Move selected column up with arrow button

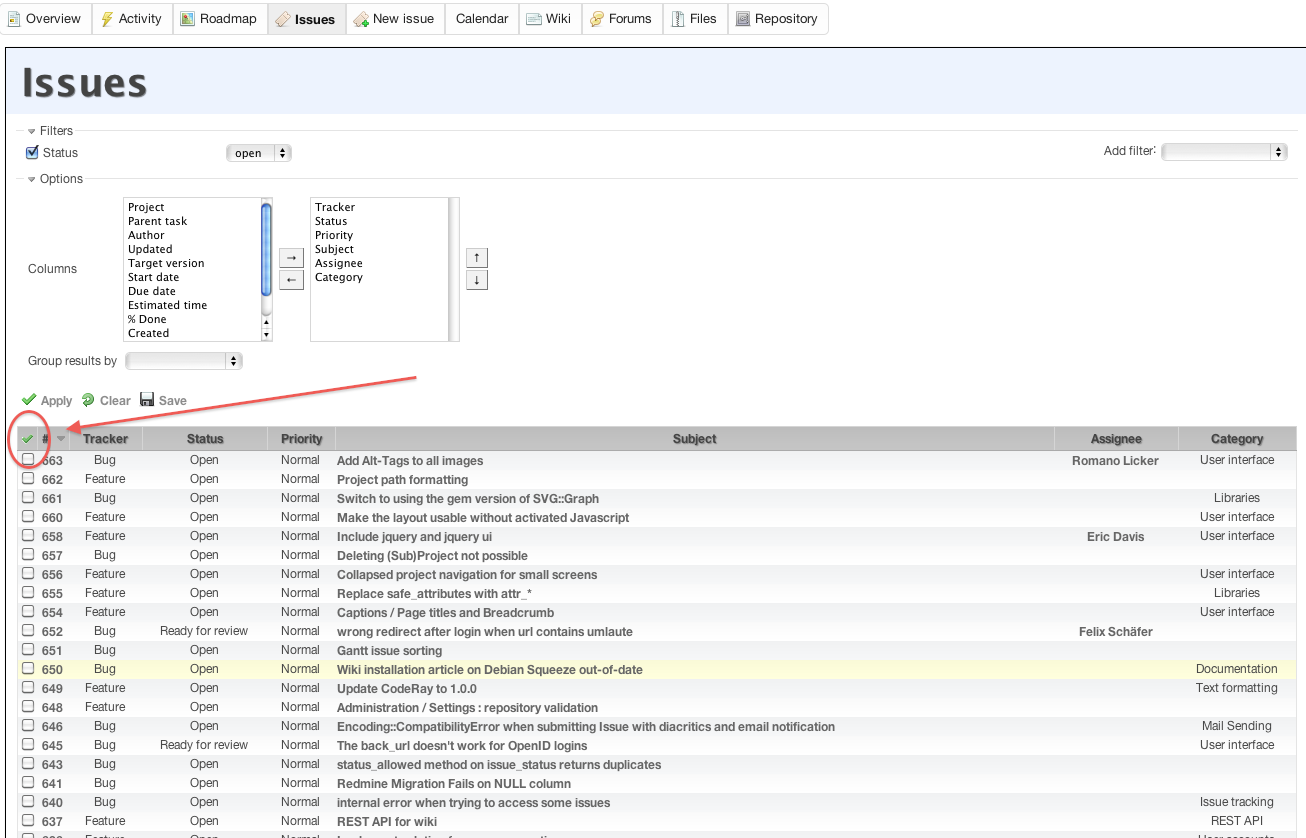pyautogui.click(x=477, y=257)
